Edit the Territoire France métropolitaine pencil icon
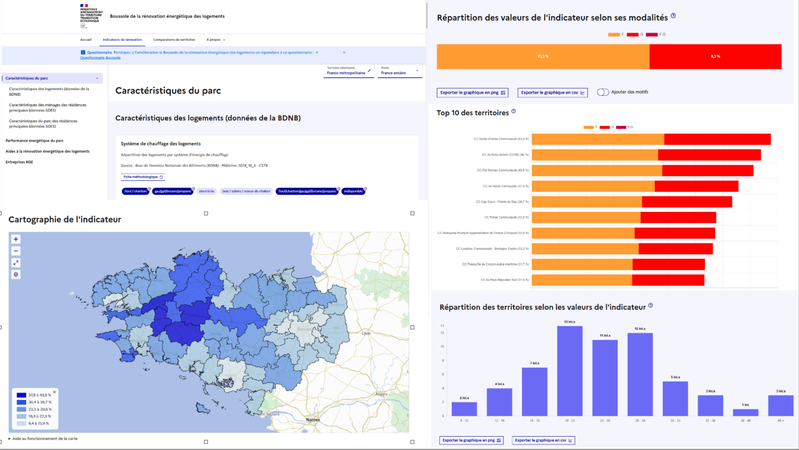The width and height of the screenshot is (799, 450). [x=369, y=71]
